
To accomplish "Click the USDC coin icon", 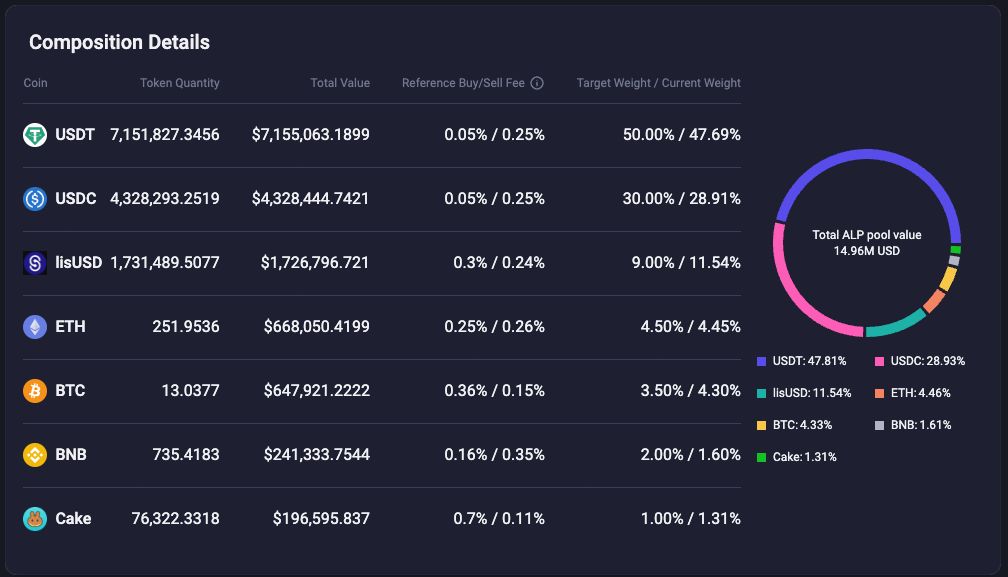I will tap(34, 198).
